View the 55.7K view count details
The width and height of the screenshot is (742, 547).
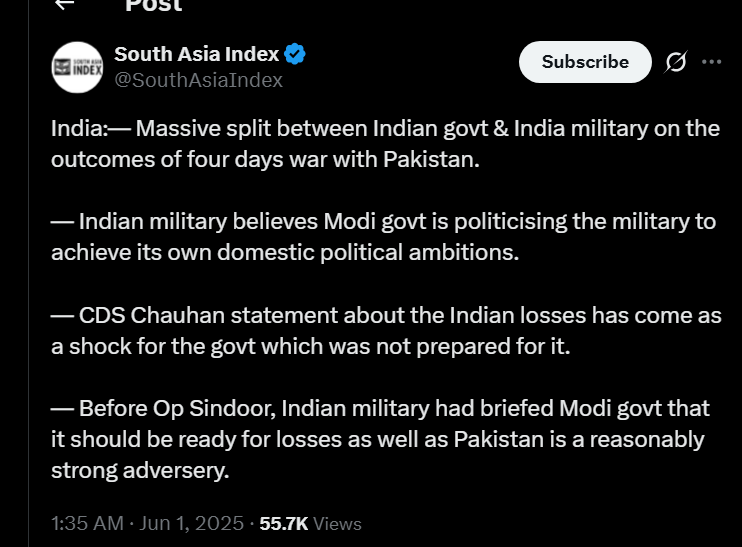(x=284, y=523)
